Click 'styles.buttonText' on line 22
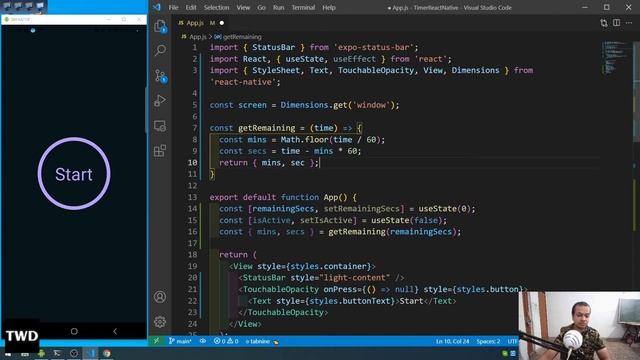The image size is (640, 360). (x=350, y=301)
